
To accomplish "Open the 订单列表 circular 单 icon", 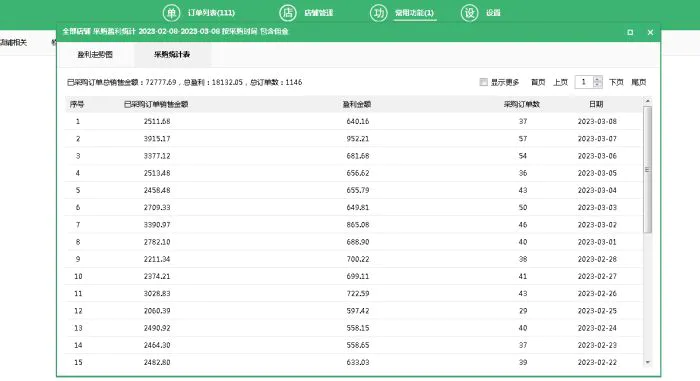I will (x=171, y=13).
